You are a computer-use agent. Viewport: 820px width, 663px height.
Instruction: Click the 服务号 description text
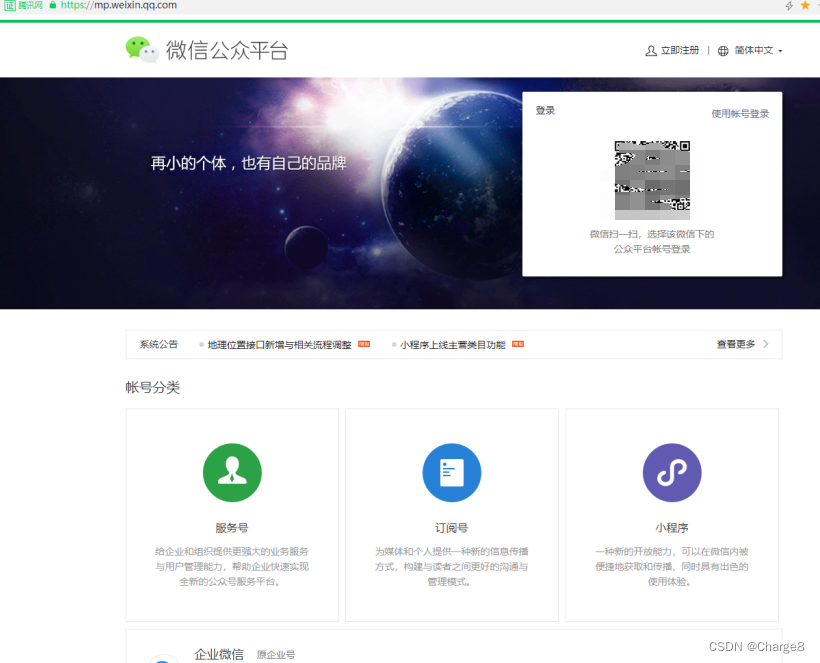pyautogui.click(x=232, y=566)
